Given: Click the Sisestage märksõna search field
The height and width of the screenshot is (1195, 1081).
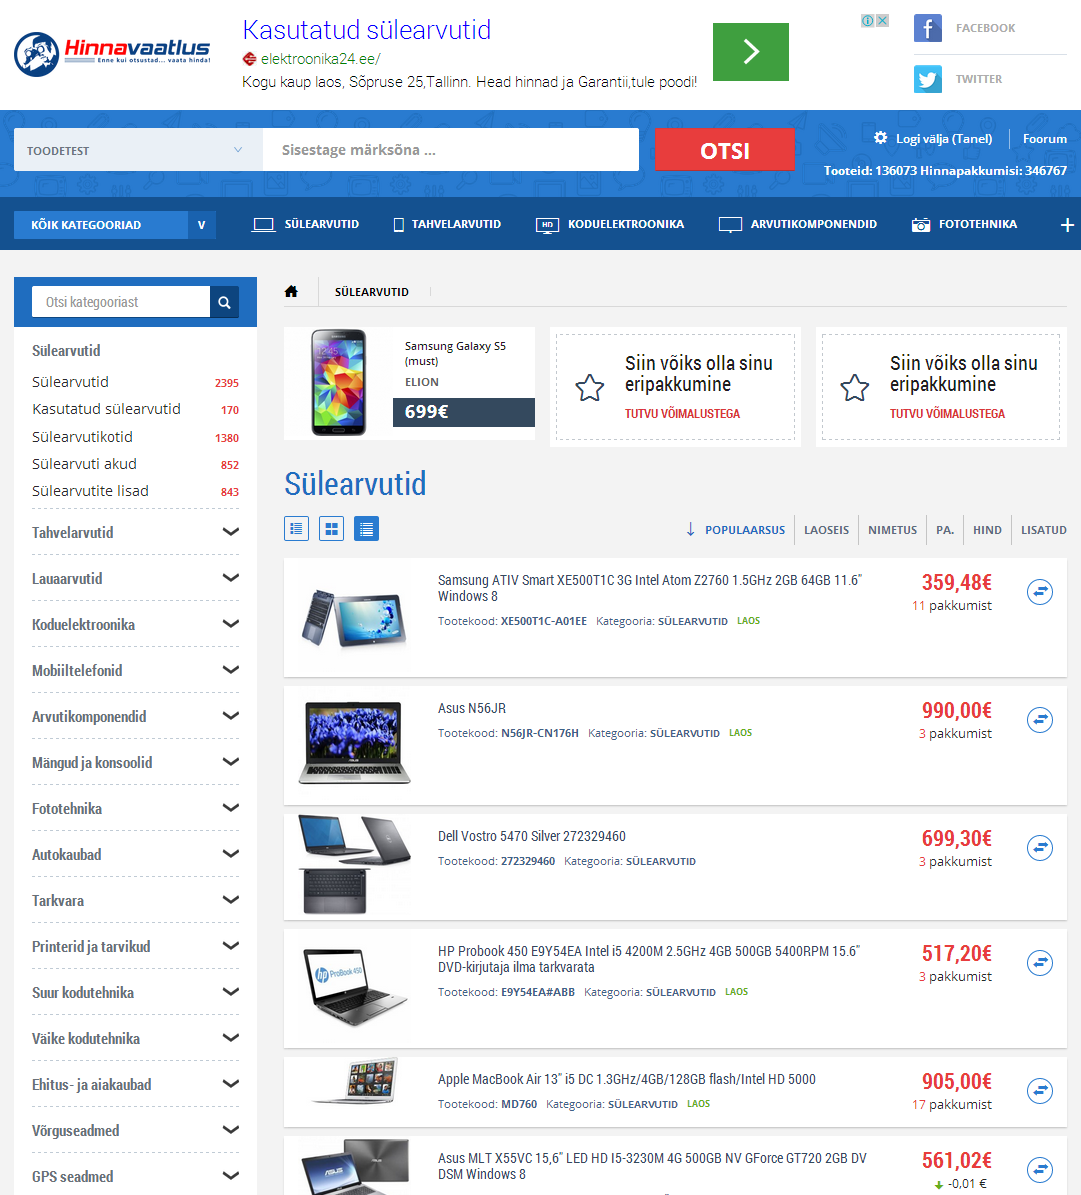Looking at the screenshot, I should coord(451,150).
